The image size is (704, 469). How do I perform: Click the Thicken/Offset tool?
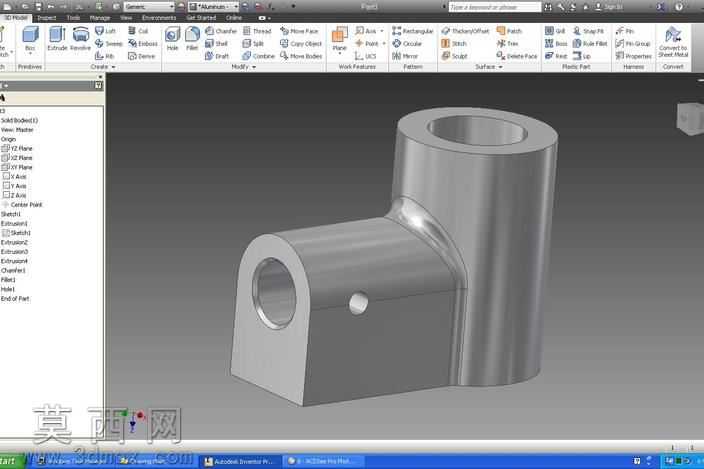[x=465, y=31]
